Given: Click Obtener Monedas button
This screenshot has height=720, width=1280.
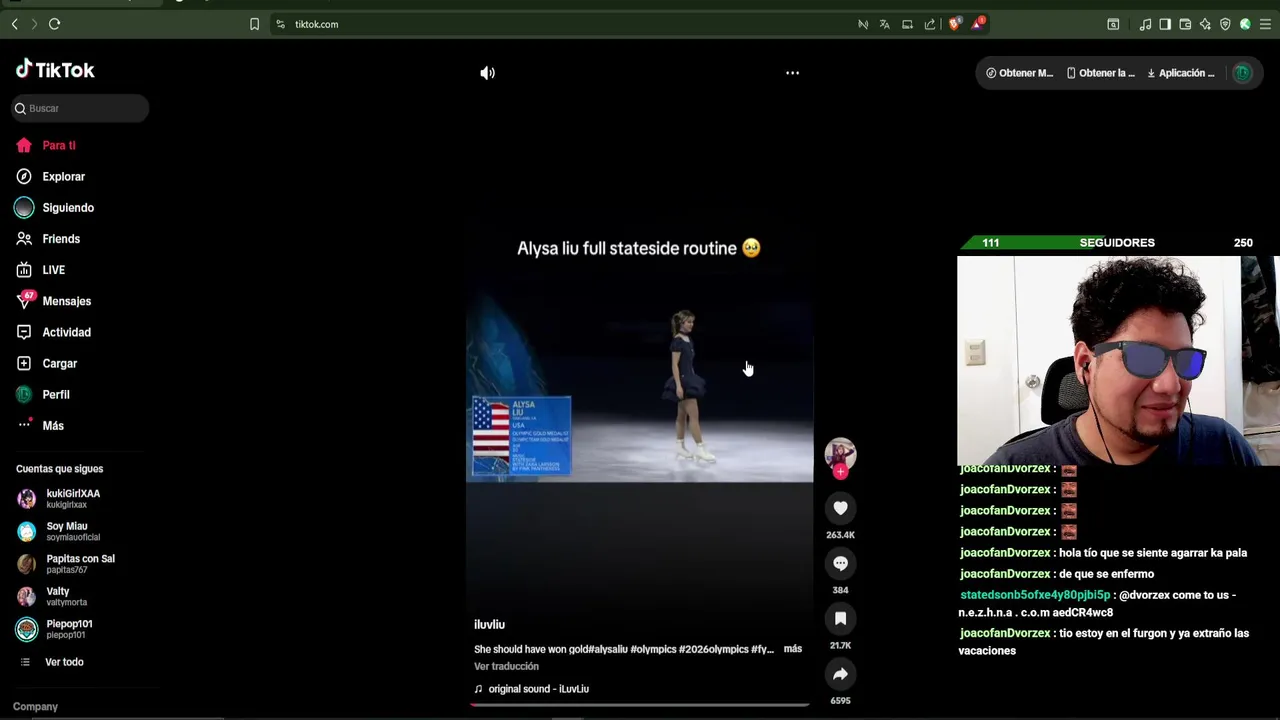Looking at the screenshot, I should click(x=1019, y=73).
